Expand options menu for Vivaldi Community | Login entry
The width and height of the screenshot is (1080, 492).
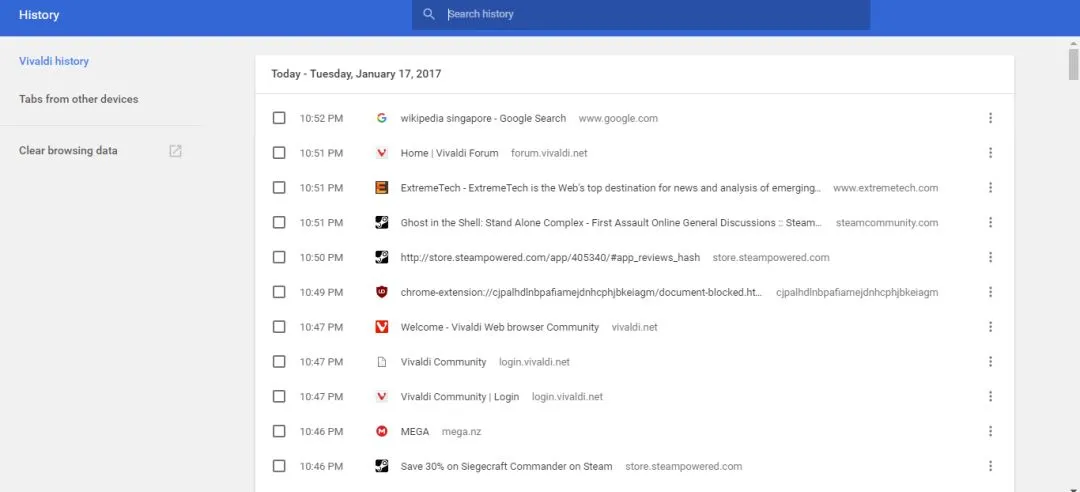990,396
